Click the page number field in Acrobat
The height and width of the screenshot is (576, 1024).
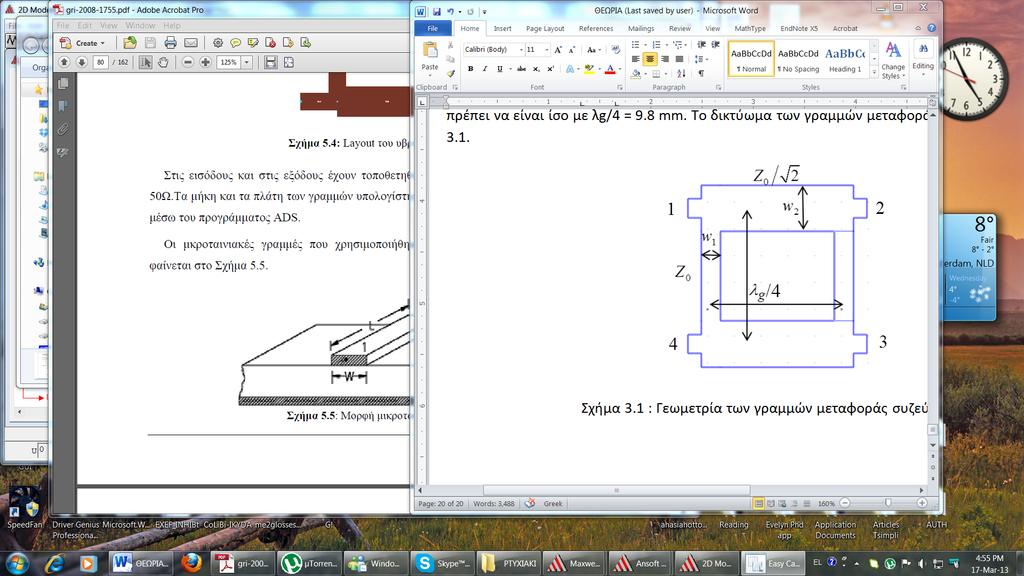pyautogui.click(x=100, y=62)
